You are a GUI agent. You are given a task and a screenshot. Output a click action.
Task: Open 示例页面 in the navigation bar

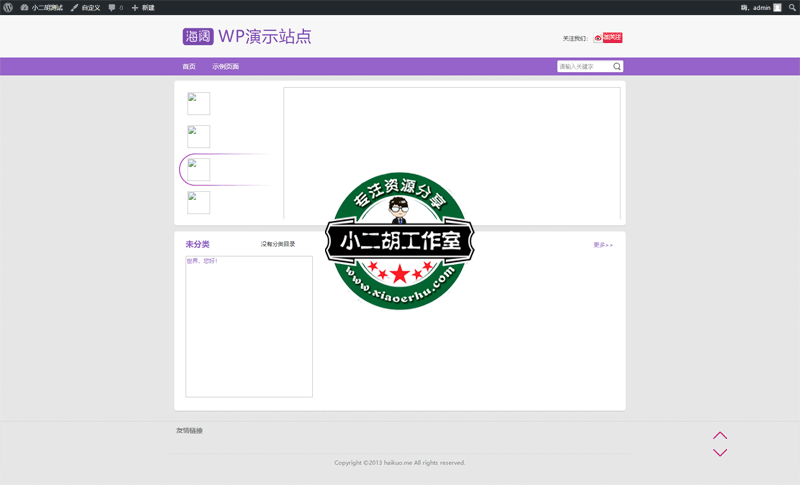[x=225, y=67]
